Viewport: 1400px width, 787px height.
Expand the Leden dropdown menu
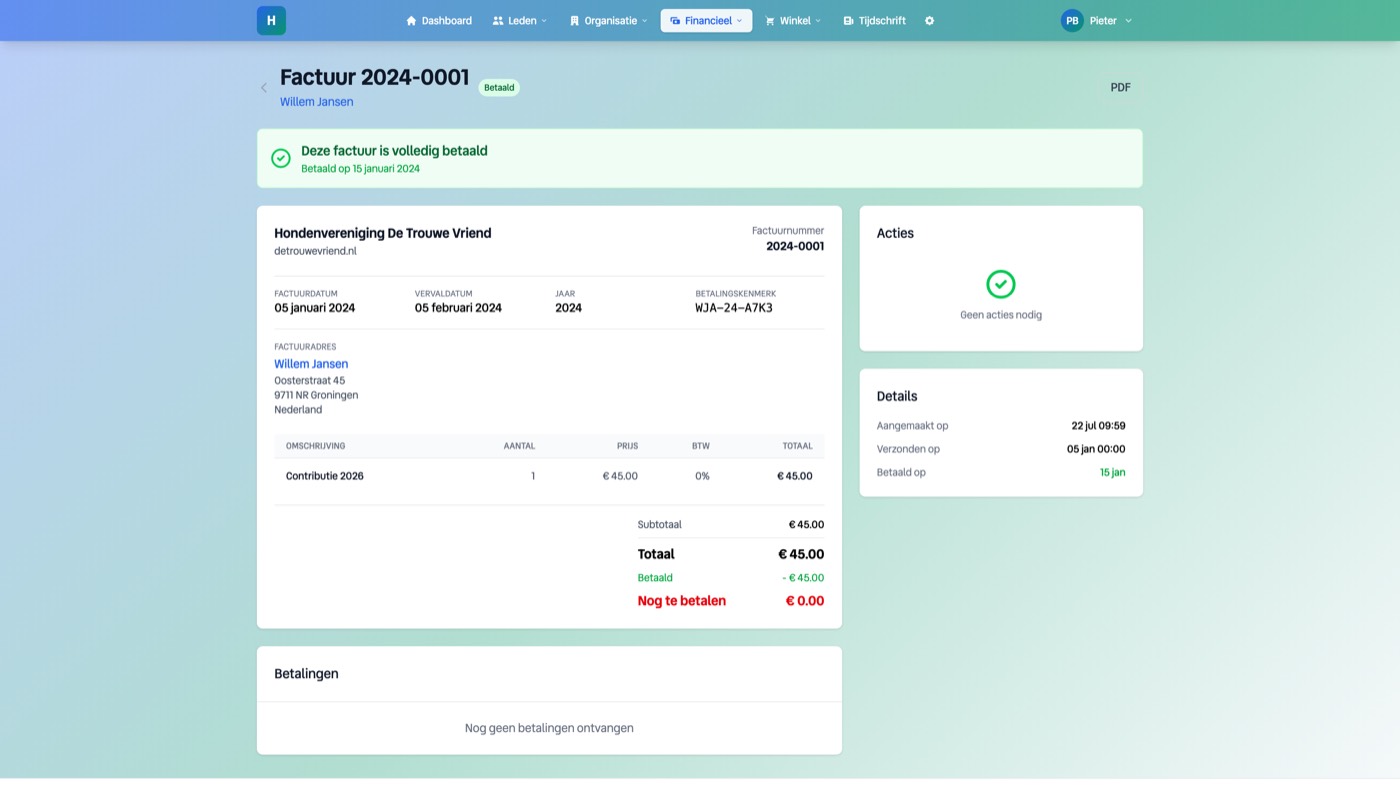(520, 20)
